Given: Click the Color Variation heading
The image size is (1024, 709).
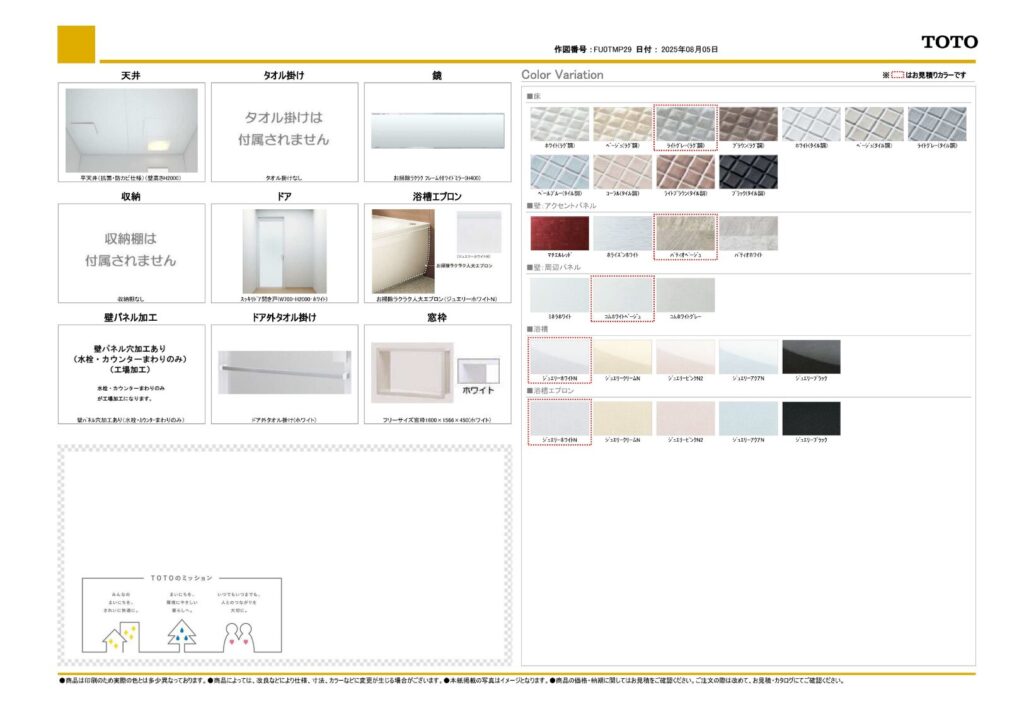Looking at the screenshot, I should [562, 75].
